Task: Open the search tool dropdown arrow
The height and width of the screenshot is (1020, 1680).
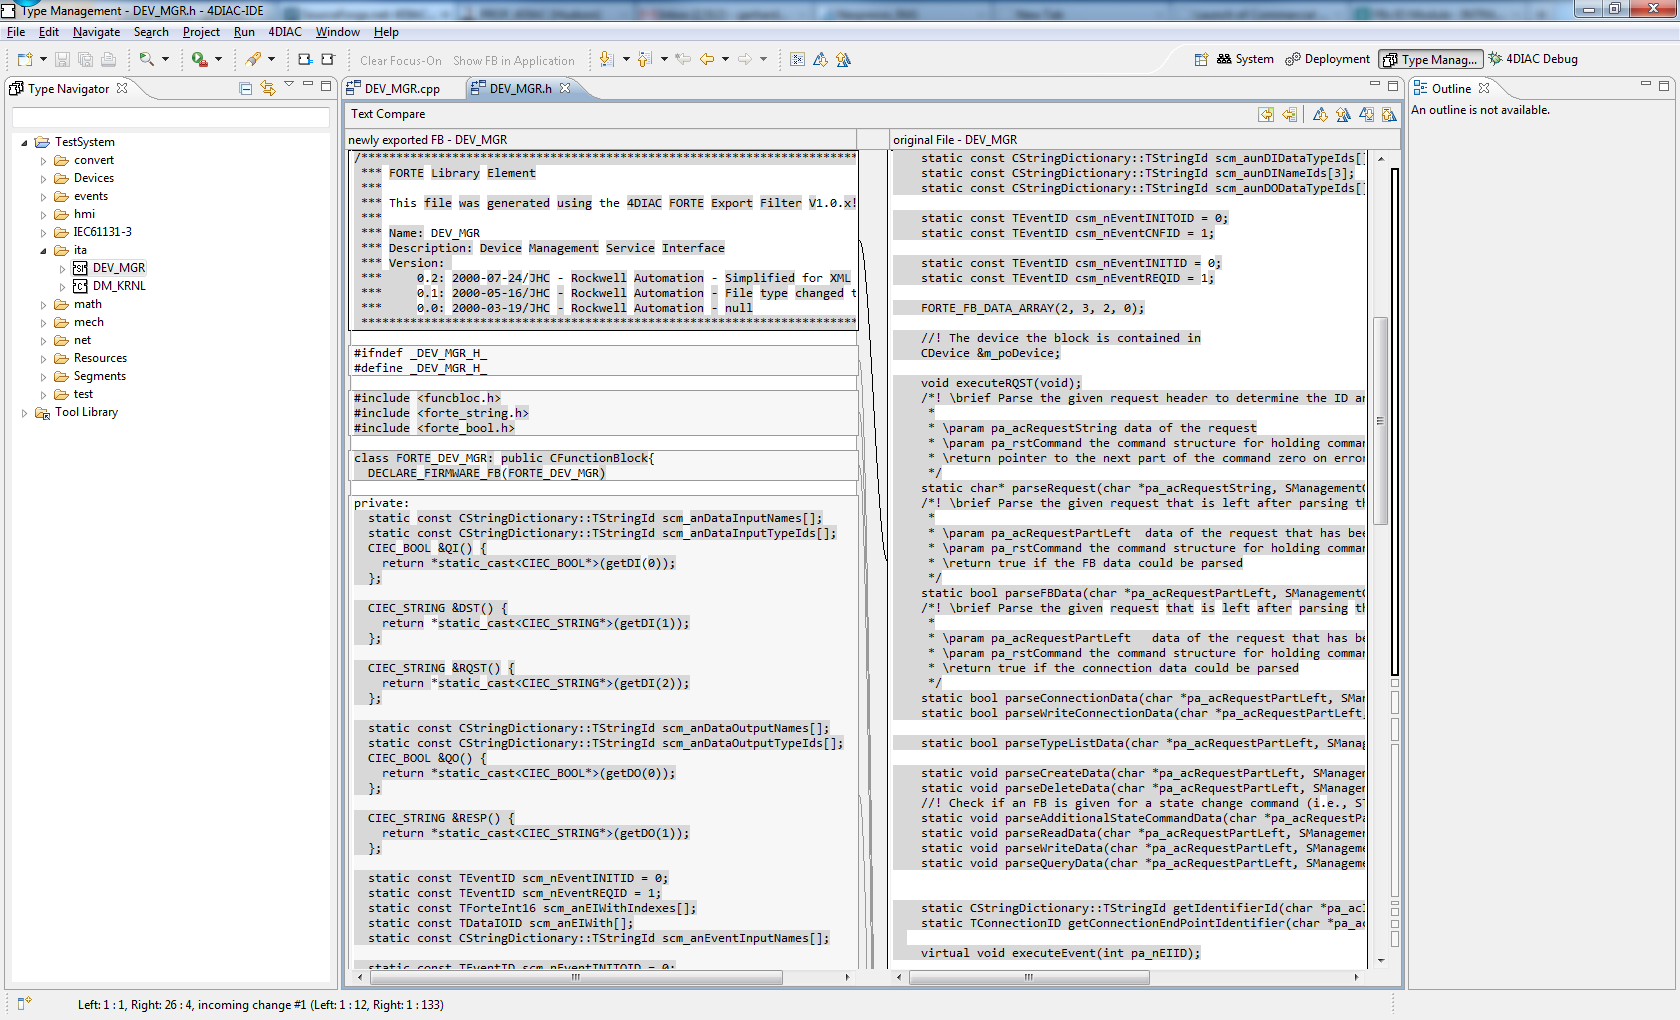Action: [x=166, y=60]
